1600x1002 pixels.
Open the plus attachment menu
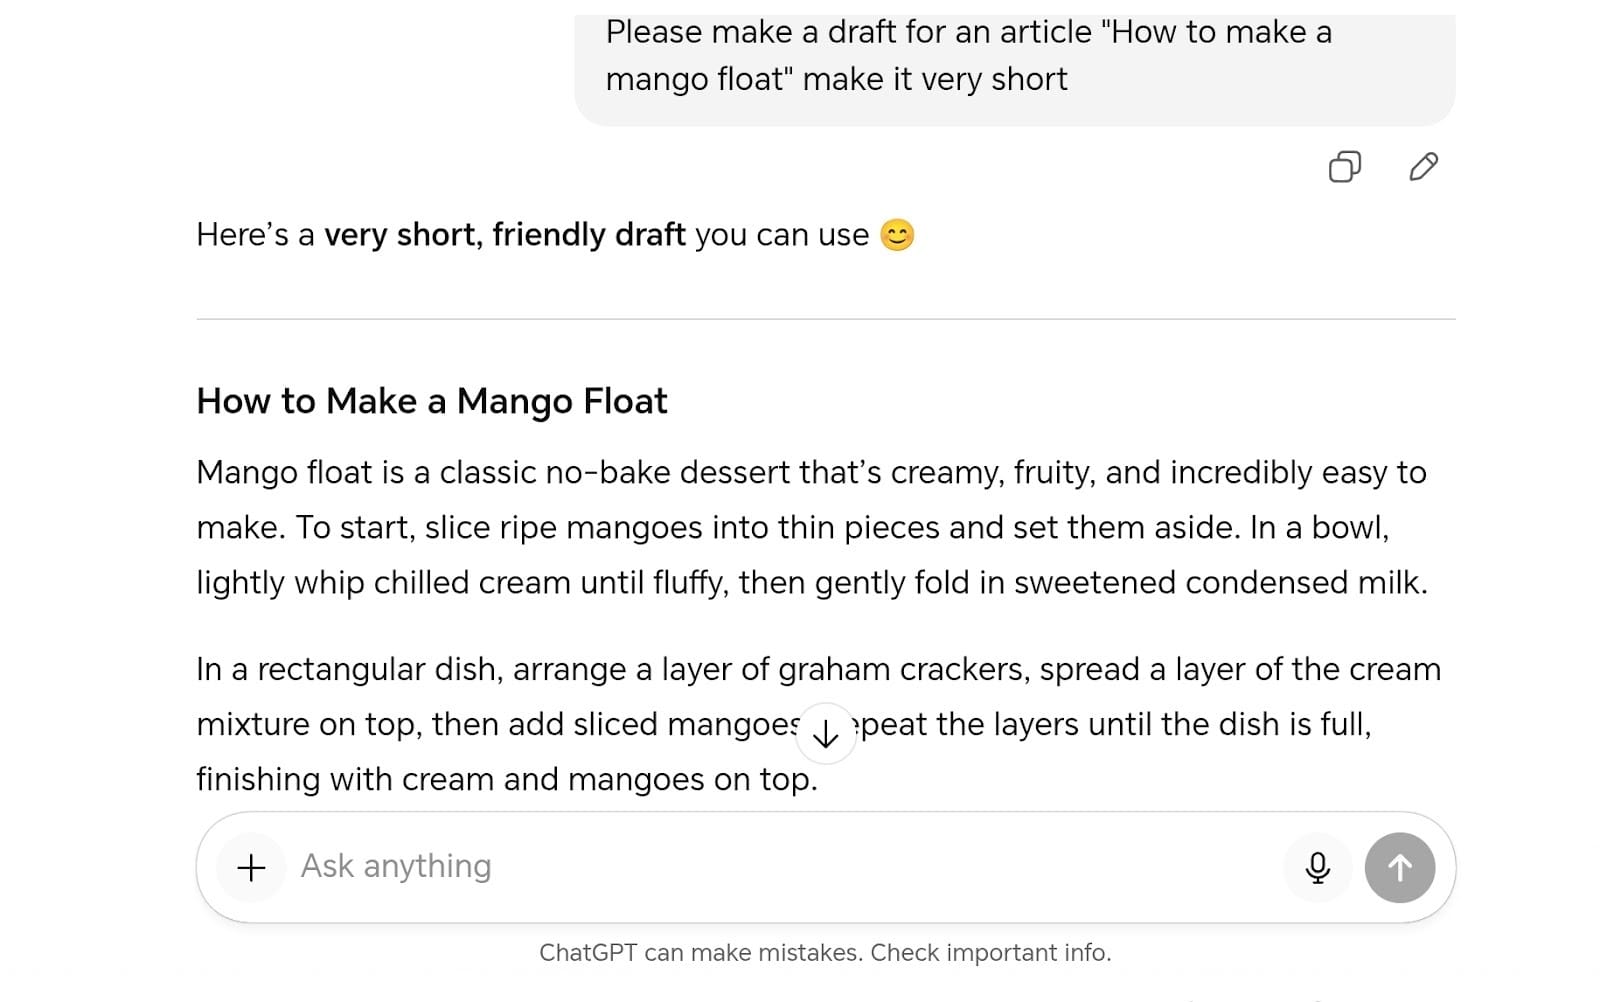coord(251,867)
